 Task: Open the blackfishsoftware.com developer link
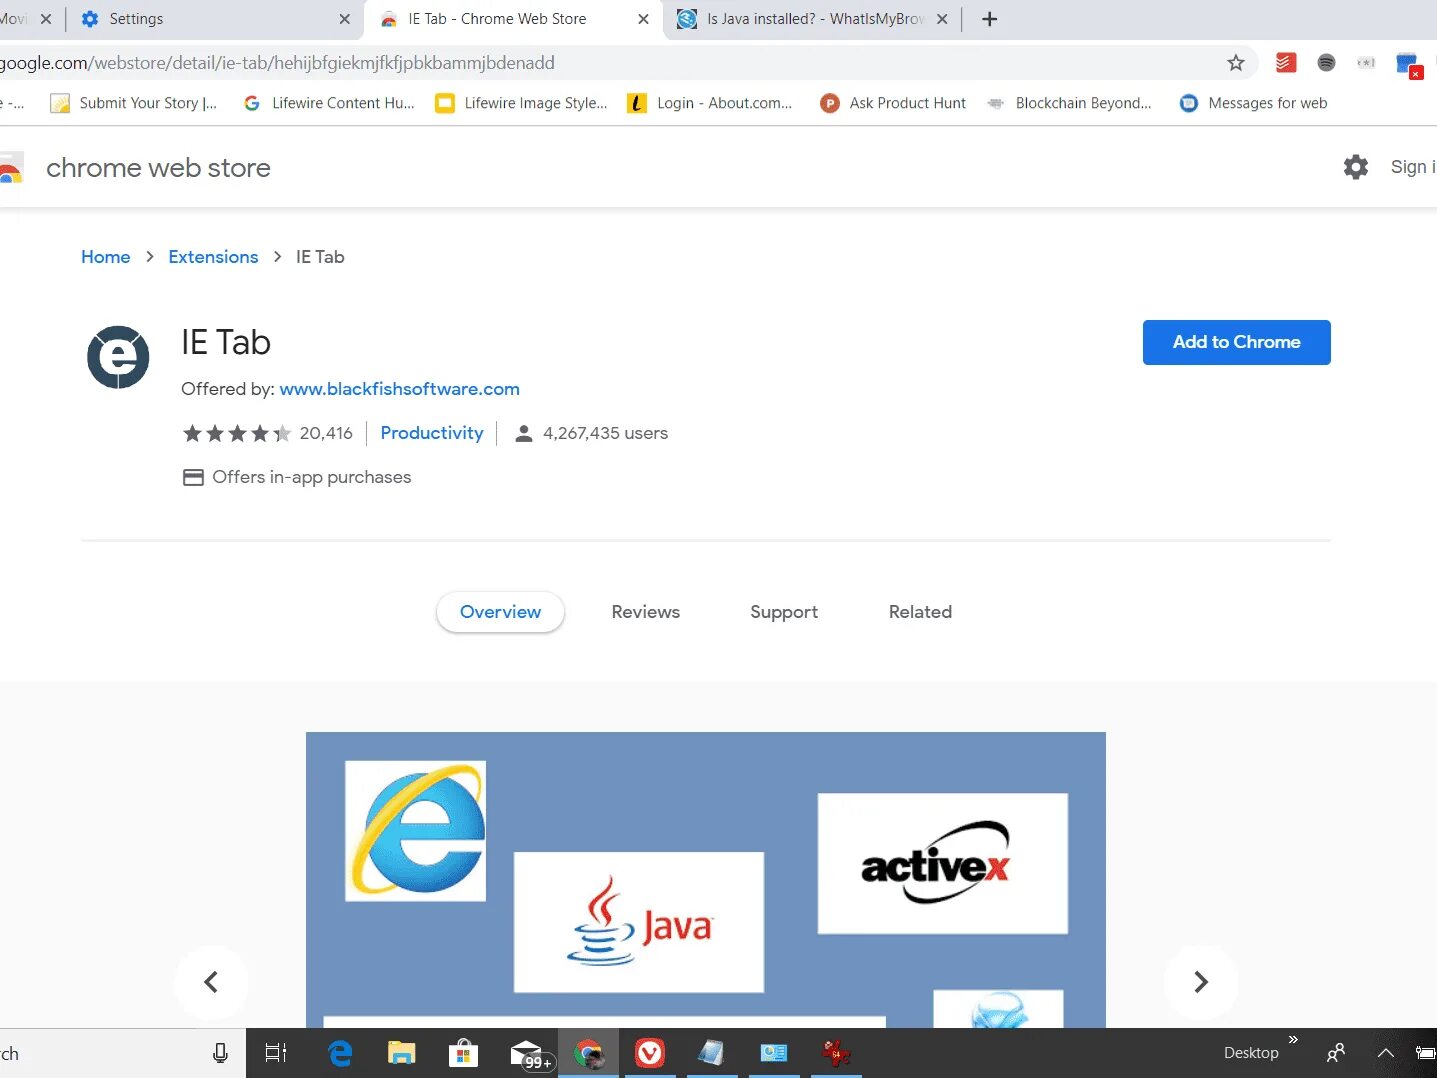pos(399,389)
